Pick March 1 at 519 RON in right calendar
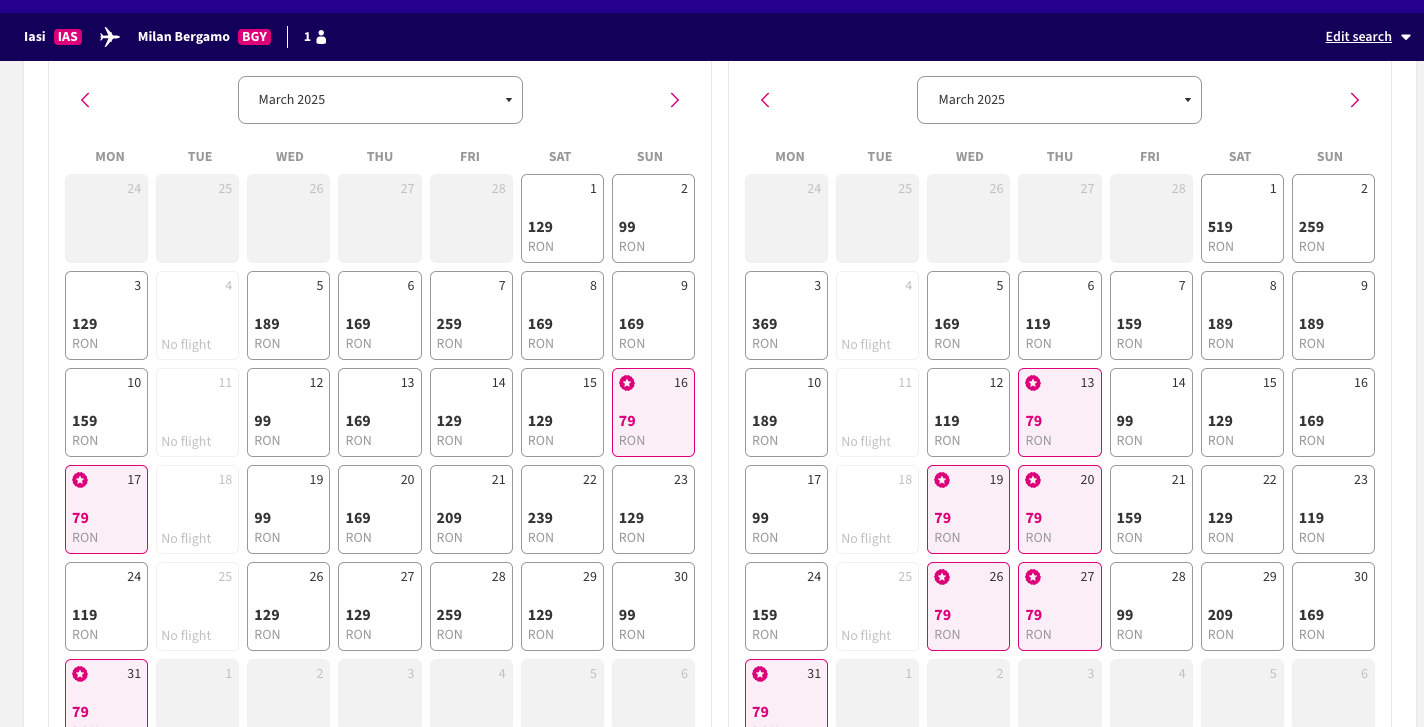The image size is (1424, 727). [x=1242, y=219]
